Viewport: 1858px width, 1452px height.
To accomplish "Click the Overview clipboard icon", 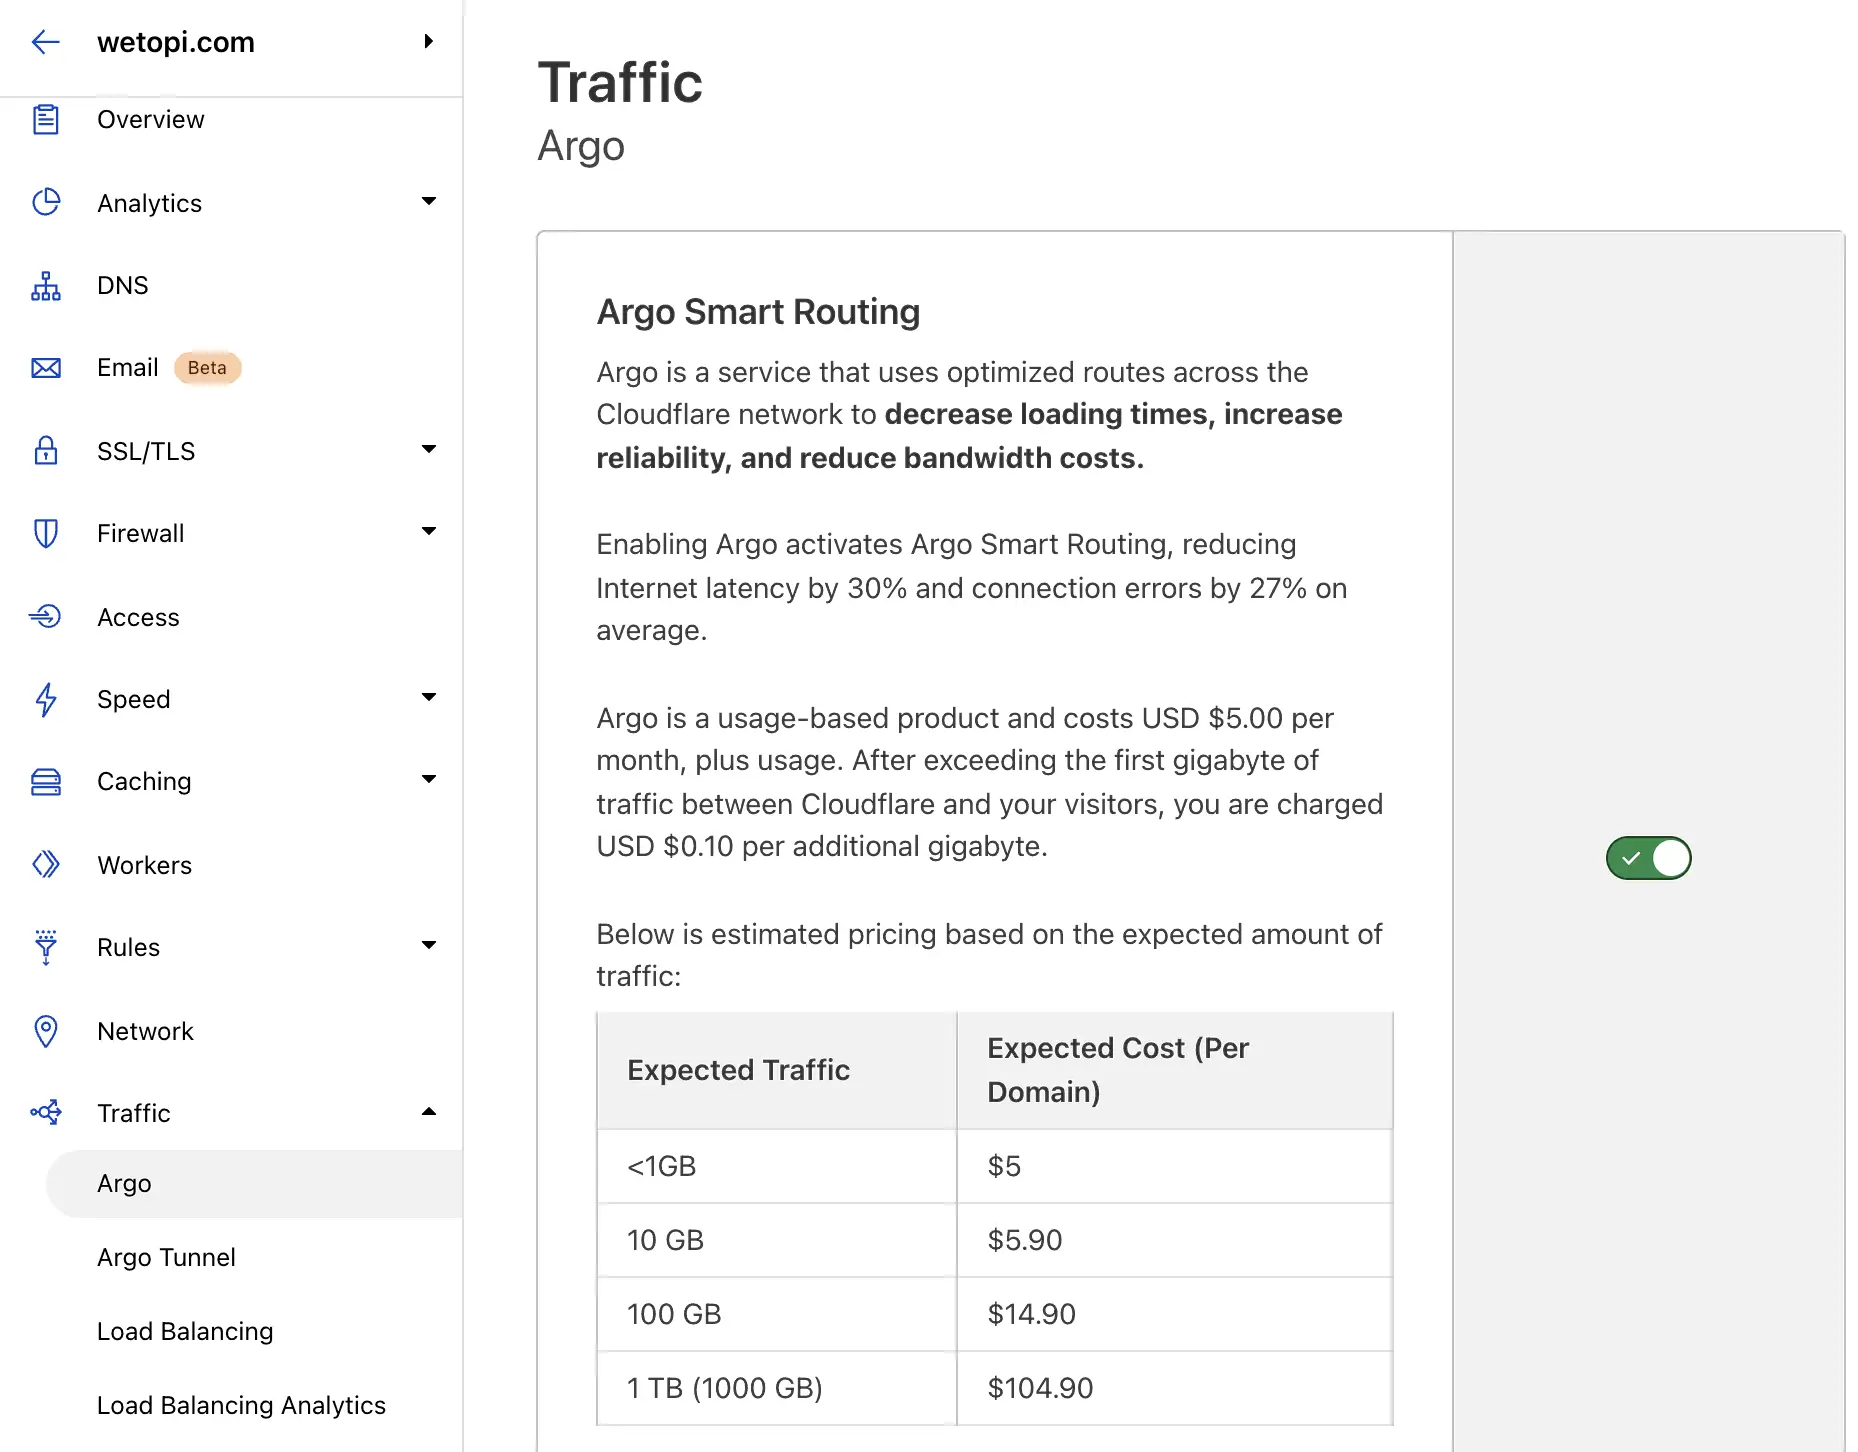I will 46,119.
